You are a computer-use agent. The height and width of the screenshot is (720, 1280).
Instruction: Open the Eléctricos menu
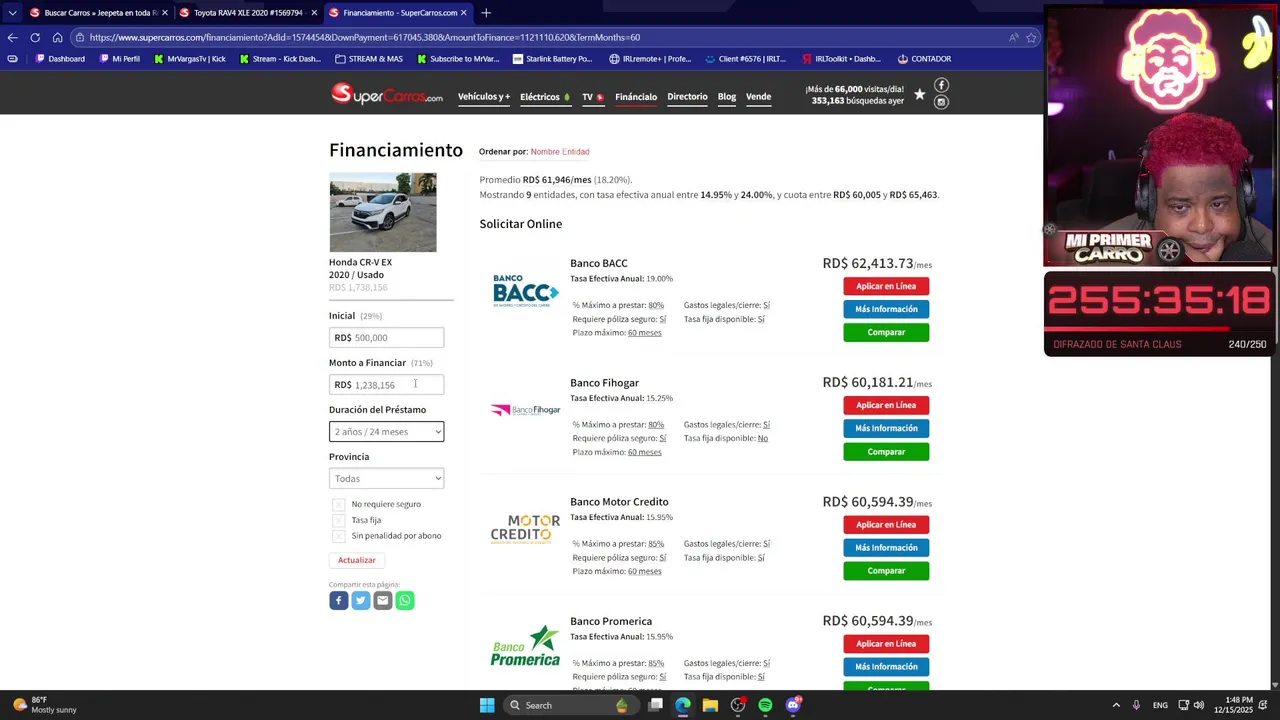(x=545, y=97)
